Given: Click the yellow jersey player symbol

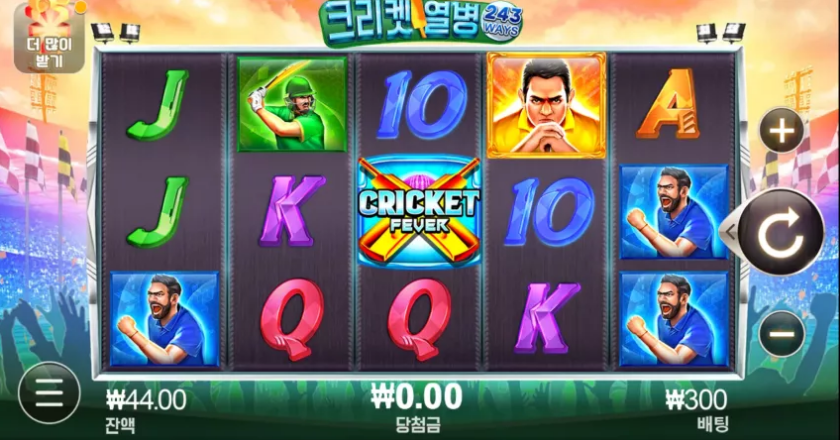Looking at the screenshot, I should [x=546, y=106].
